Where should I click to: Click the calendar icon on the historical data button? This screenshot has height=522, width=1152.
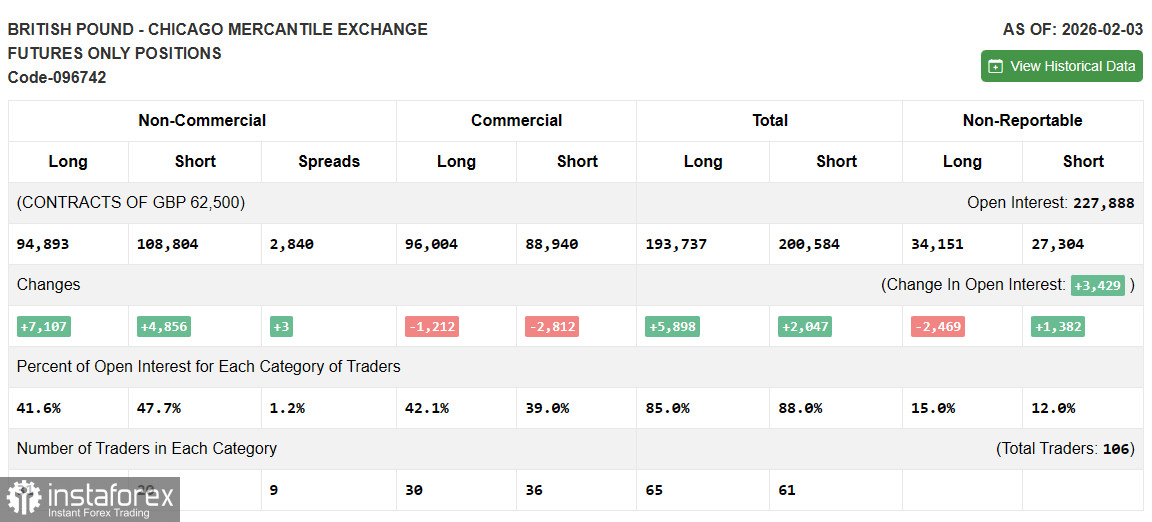[x=996, y=66]
